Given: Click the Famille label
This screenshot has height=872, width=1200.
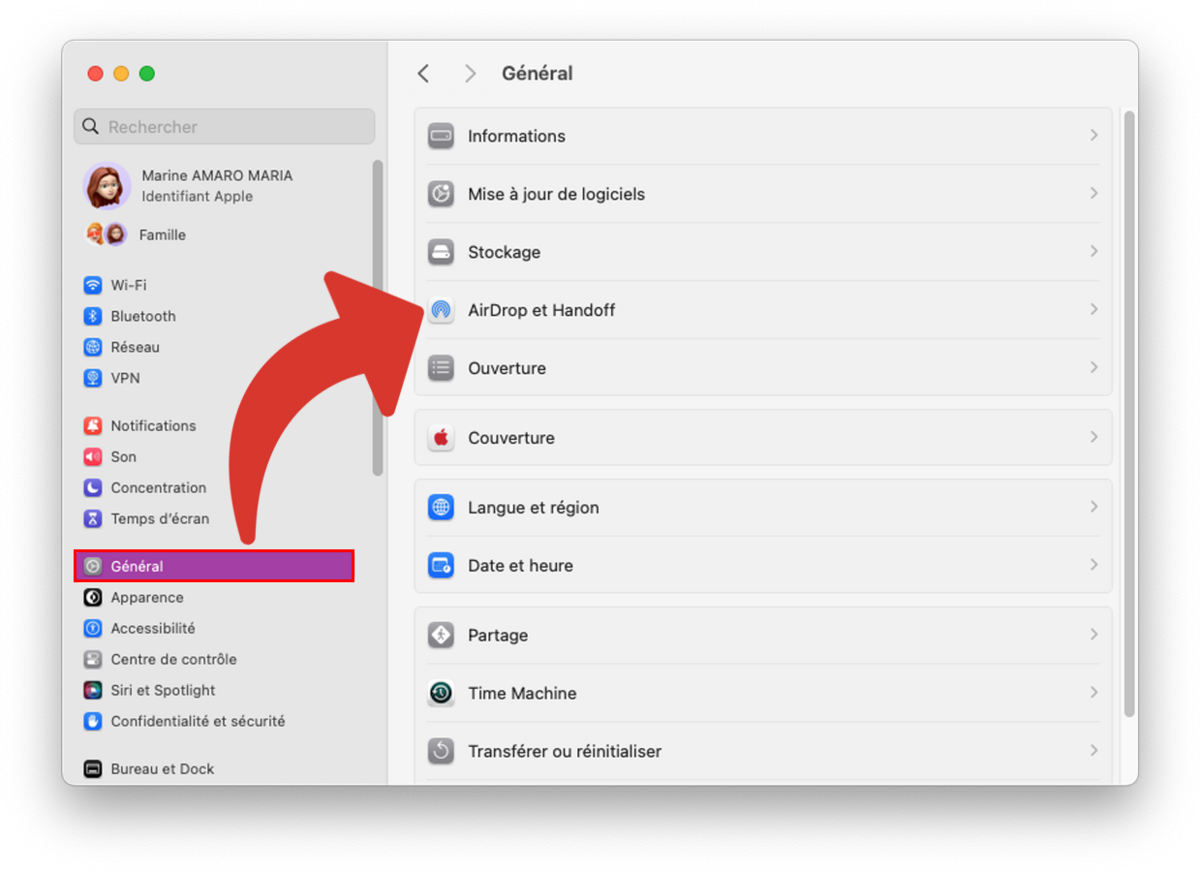Looking at the screenshot, I should (162, 235).
